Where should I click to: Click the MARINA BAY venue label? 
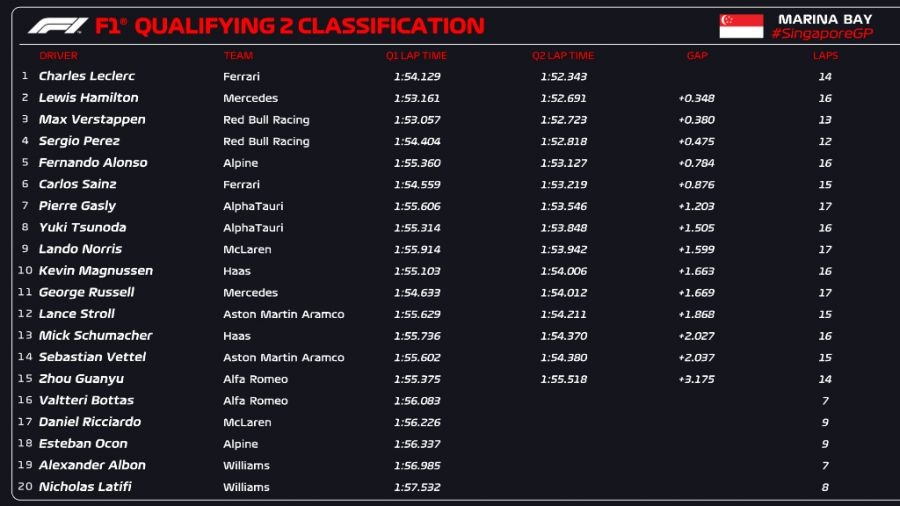(823, 19)
